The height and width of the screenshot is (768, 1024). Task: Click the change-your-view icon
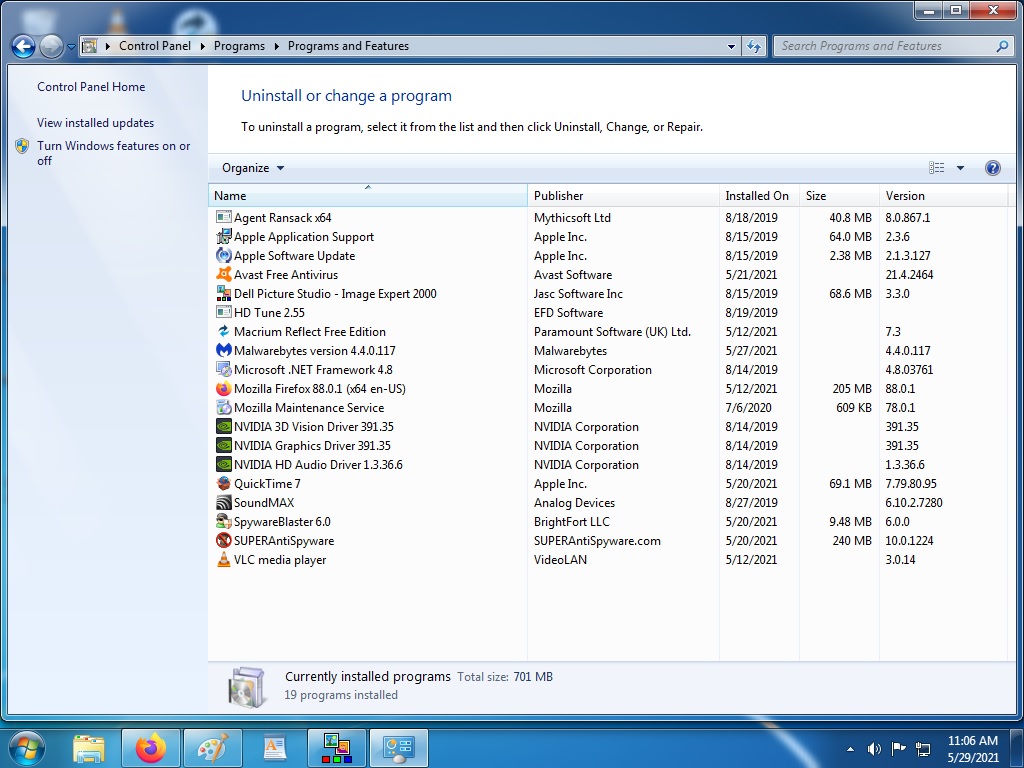(x=936, y=168)
